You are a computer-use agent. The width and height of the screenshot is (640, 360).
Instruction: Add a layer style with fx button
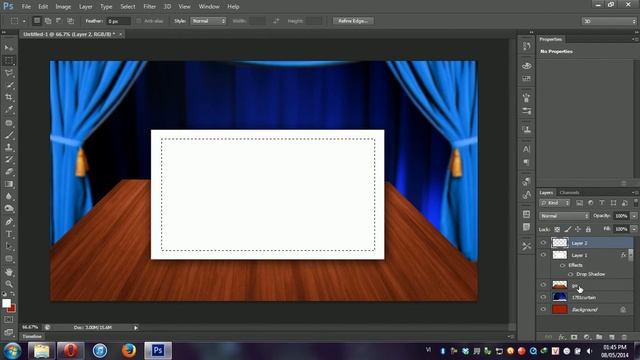click(562, 337)
